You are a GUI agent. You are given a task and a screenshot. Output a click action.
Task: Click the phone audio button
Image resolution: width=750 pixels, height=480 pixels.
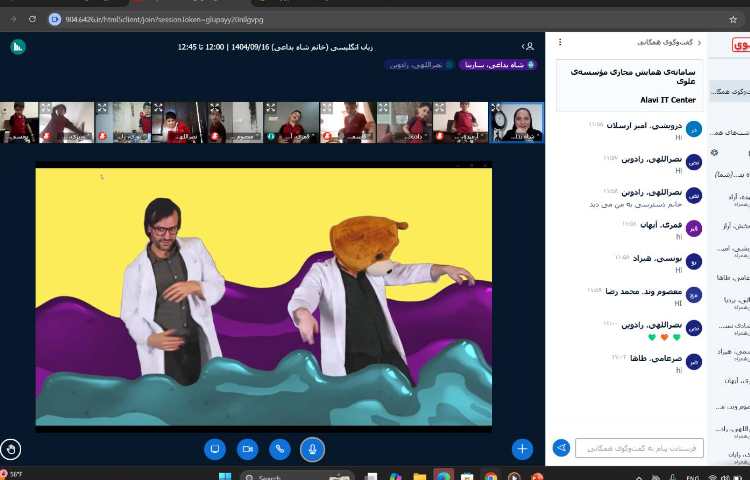pyautogui.click(x=280, y=449)
